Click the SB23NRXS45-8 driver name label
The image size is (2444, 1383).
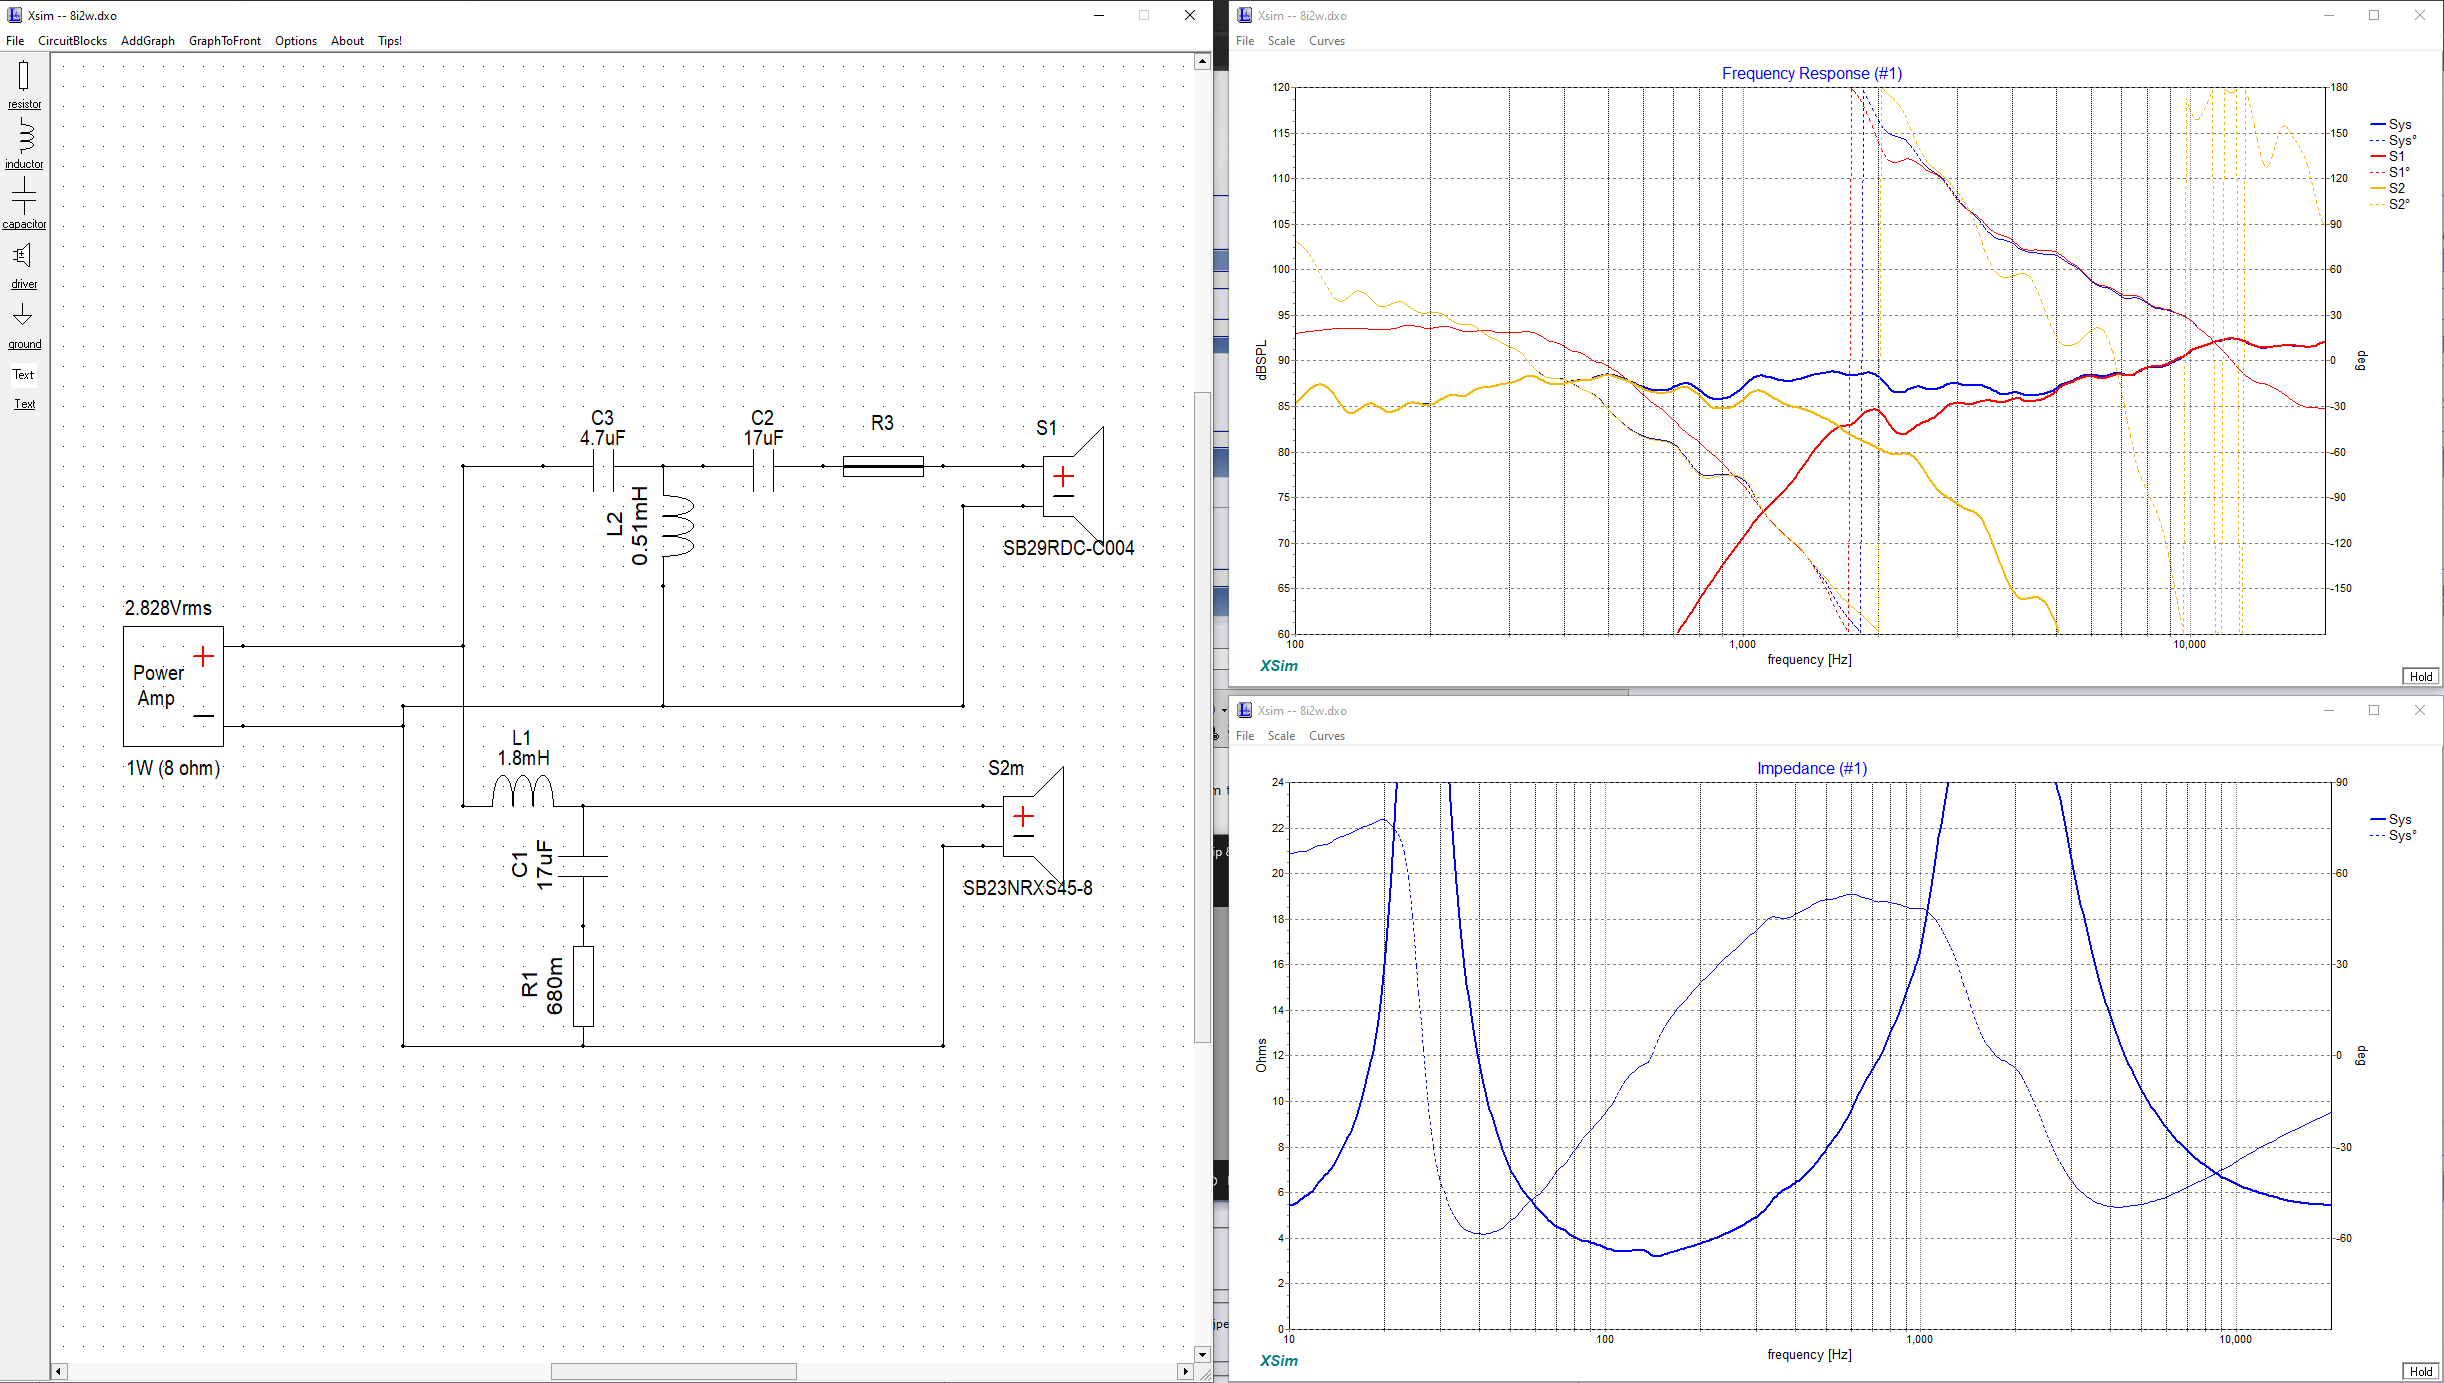point(1027,888)
